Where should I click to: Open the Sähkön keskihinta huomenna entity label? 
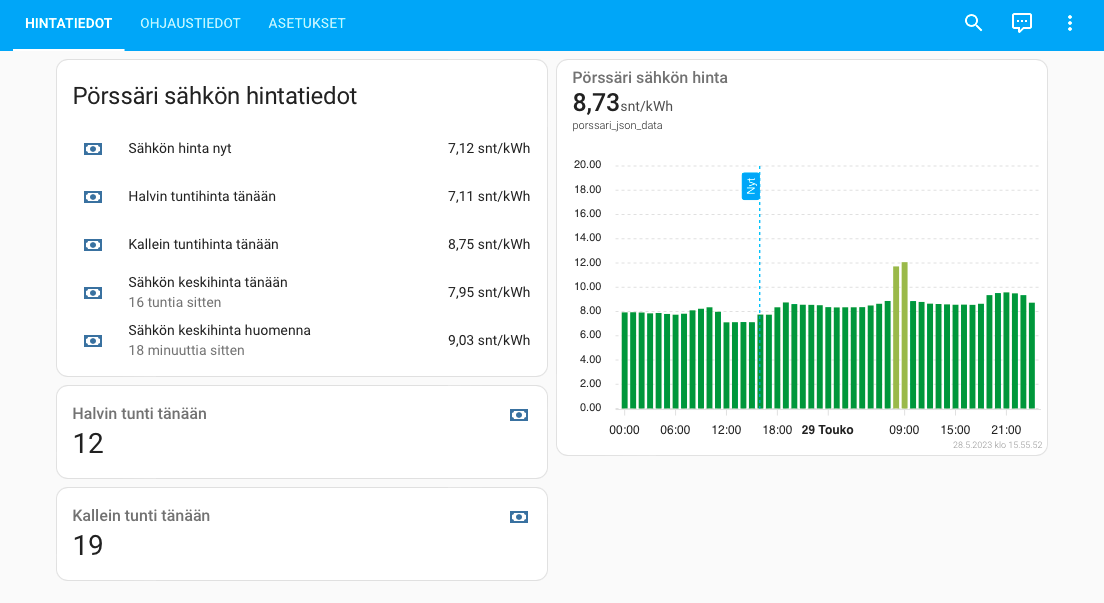219,330
